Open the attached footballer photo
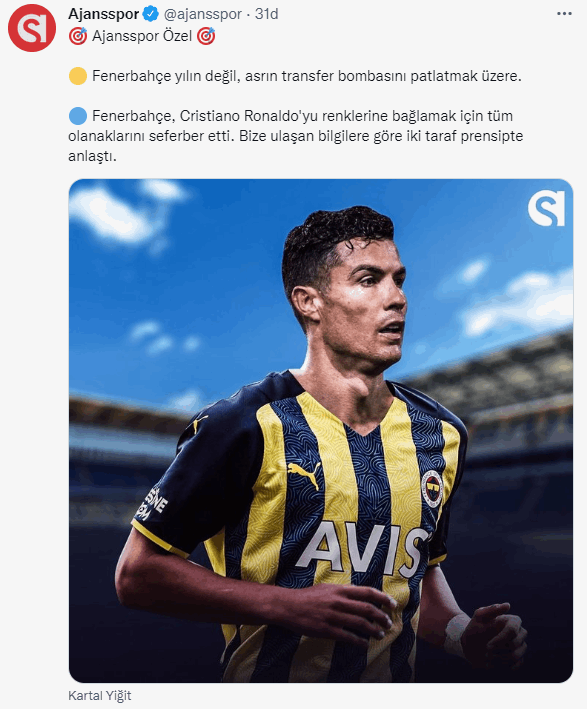The width and height of the screenshot is (587, 709). coord(321,430)
